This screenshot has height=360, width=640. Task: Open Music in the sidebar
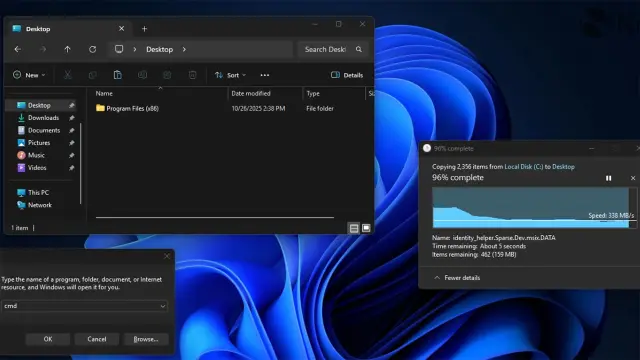[36, 156]
